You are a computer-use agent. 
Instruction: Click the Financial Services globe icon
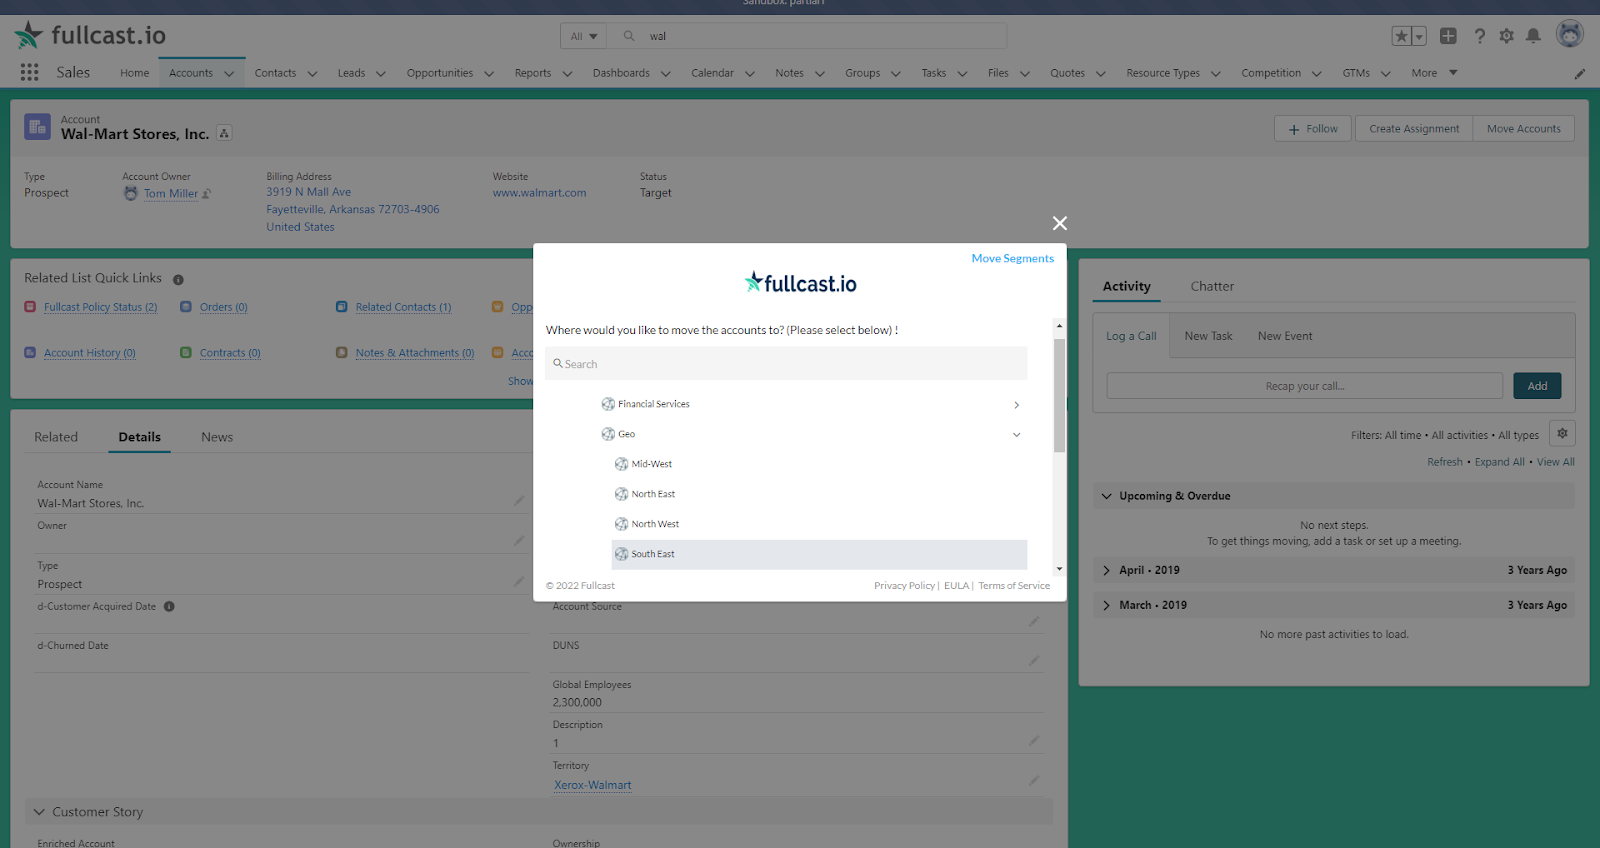click(608, 404)
